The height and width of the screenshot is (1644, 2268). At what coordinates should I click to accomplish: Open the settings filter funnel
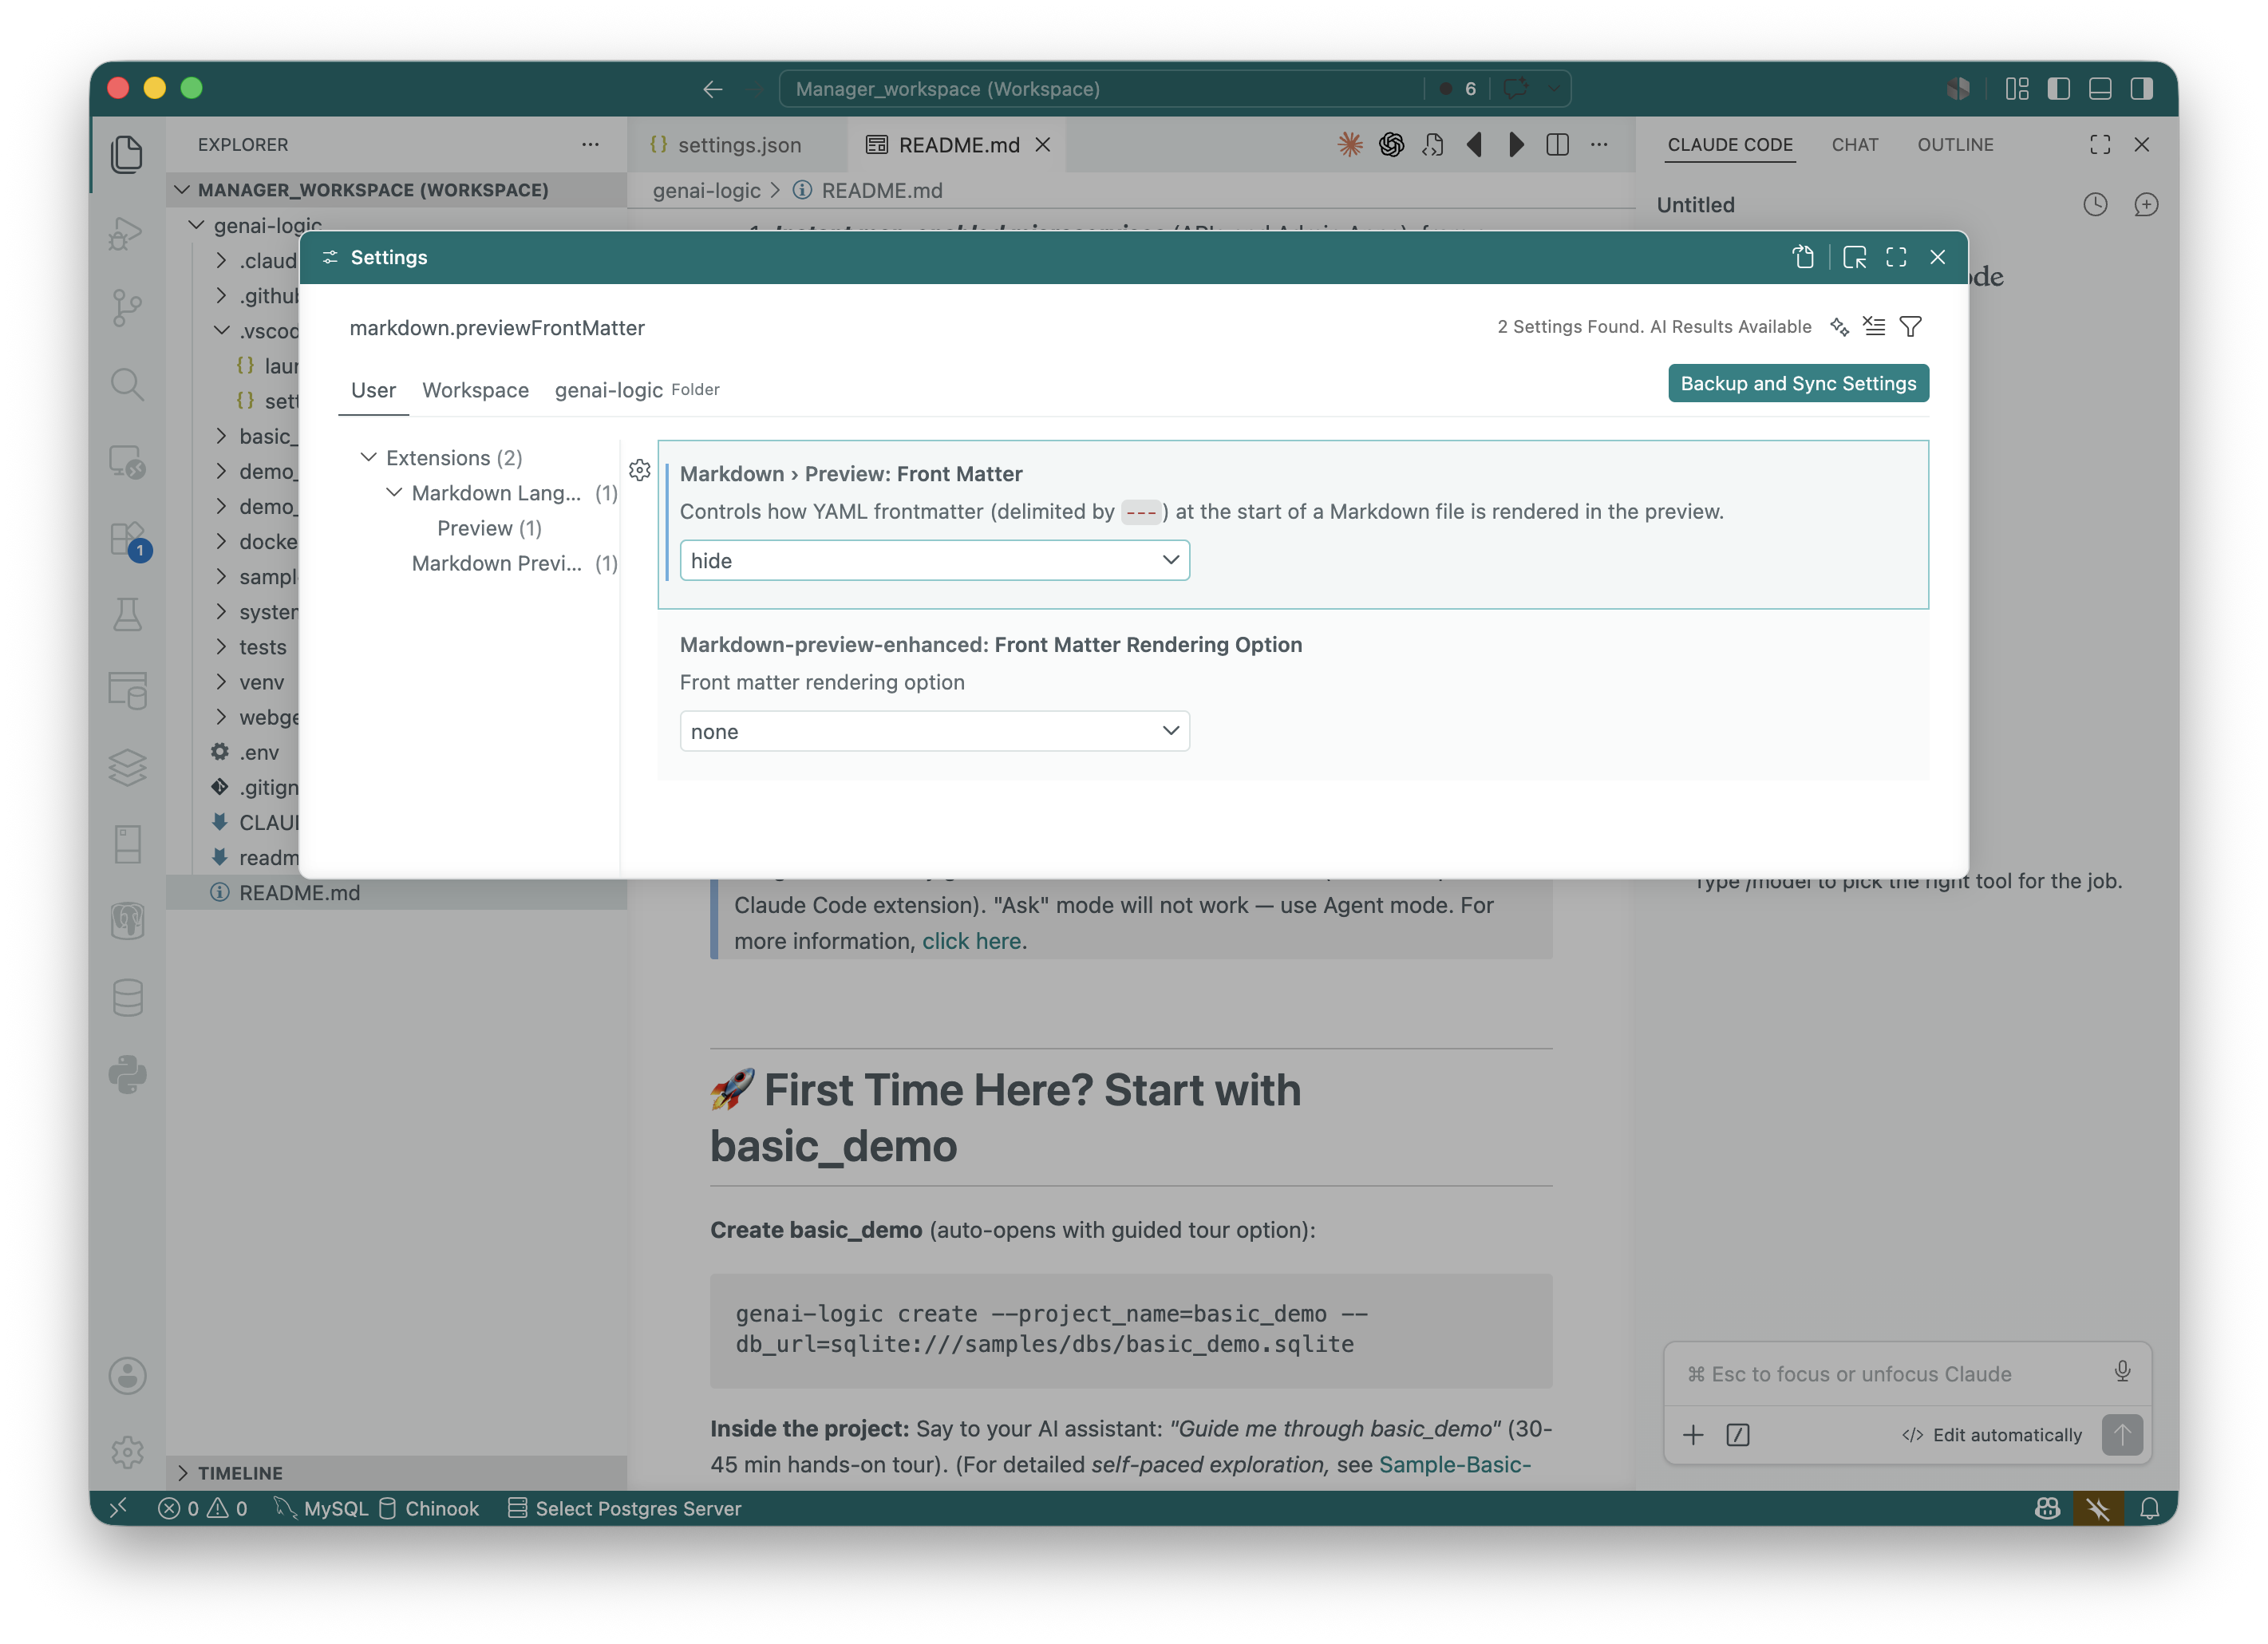coord(1910,327)
